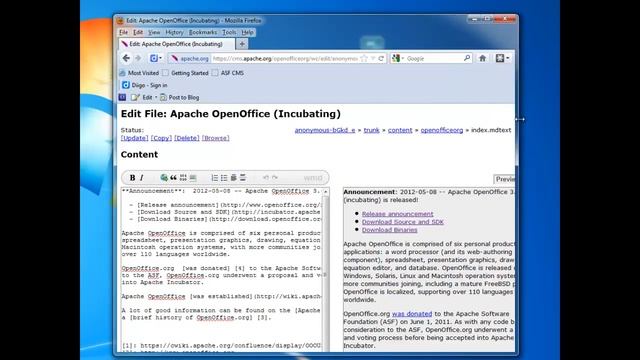Click the add-on icon right of the home button
The image size is (640, 360).
point(500,58)
